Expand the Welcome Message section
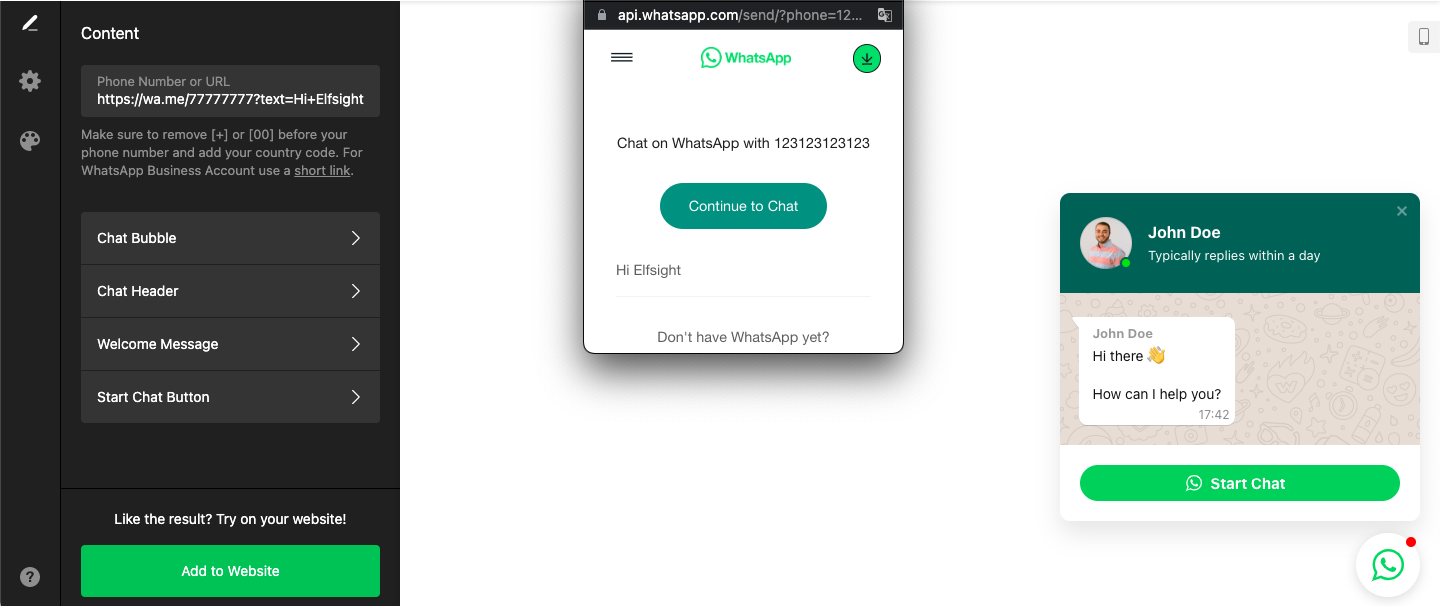The width and height of the screenshot is (1440, 606). (x=230, y=344)
